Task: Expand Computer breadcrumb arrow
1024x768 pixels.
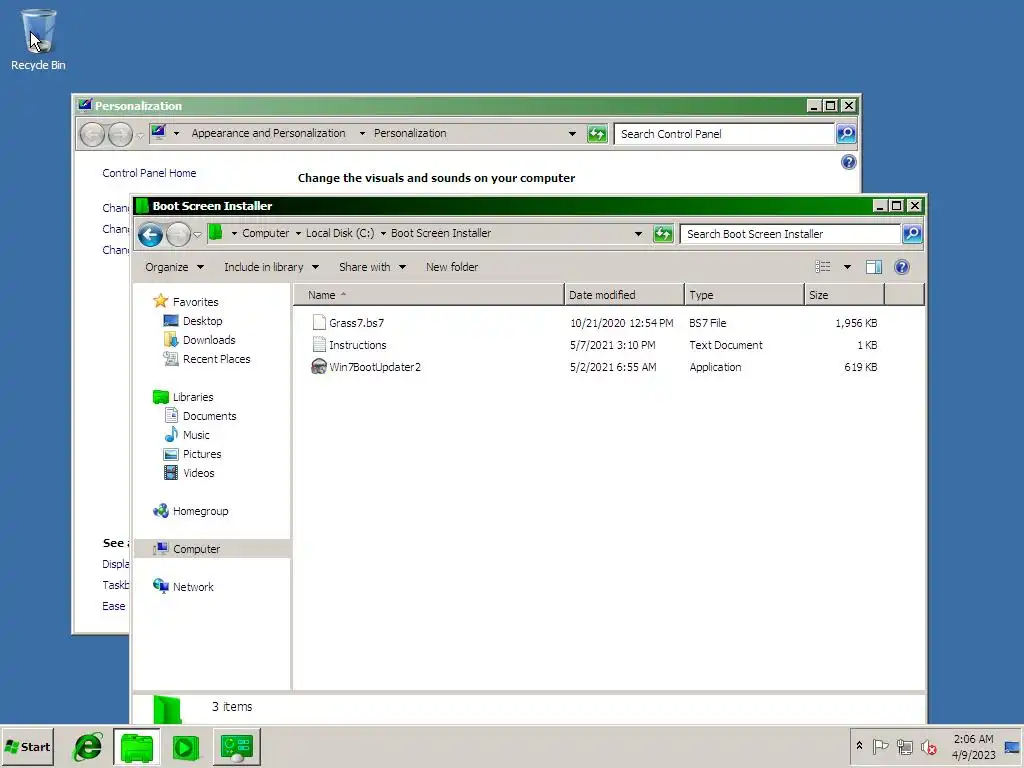Action: pyautogui.click(x=298, y=233)
